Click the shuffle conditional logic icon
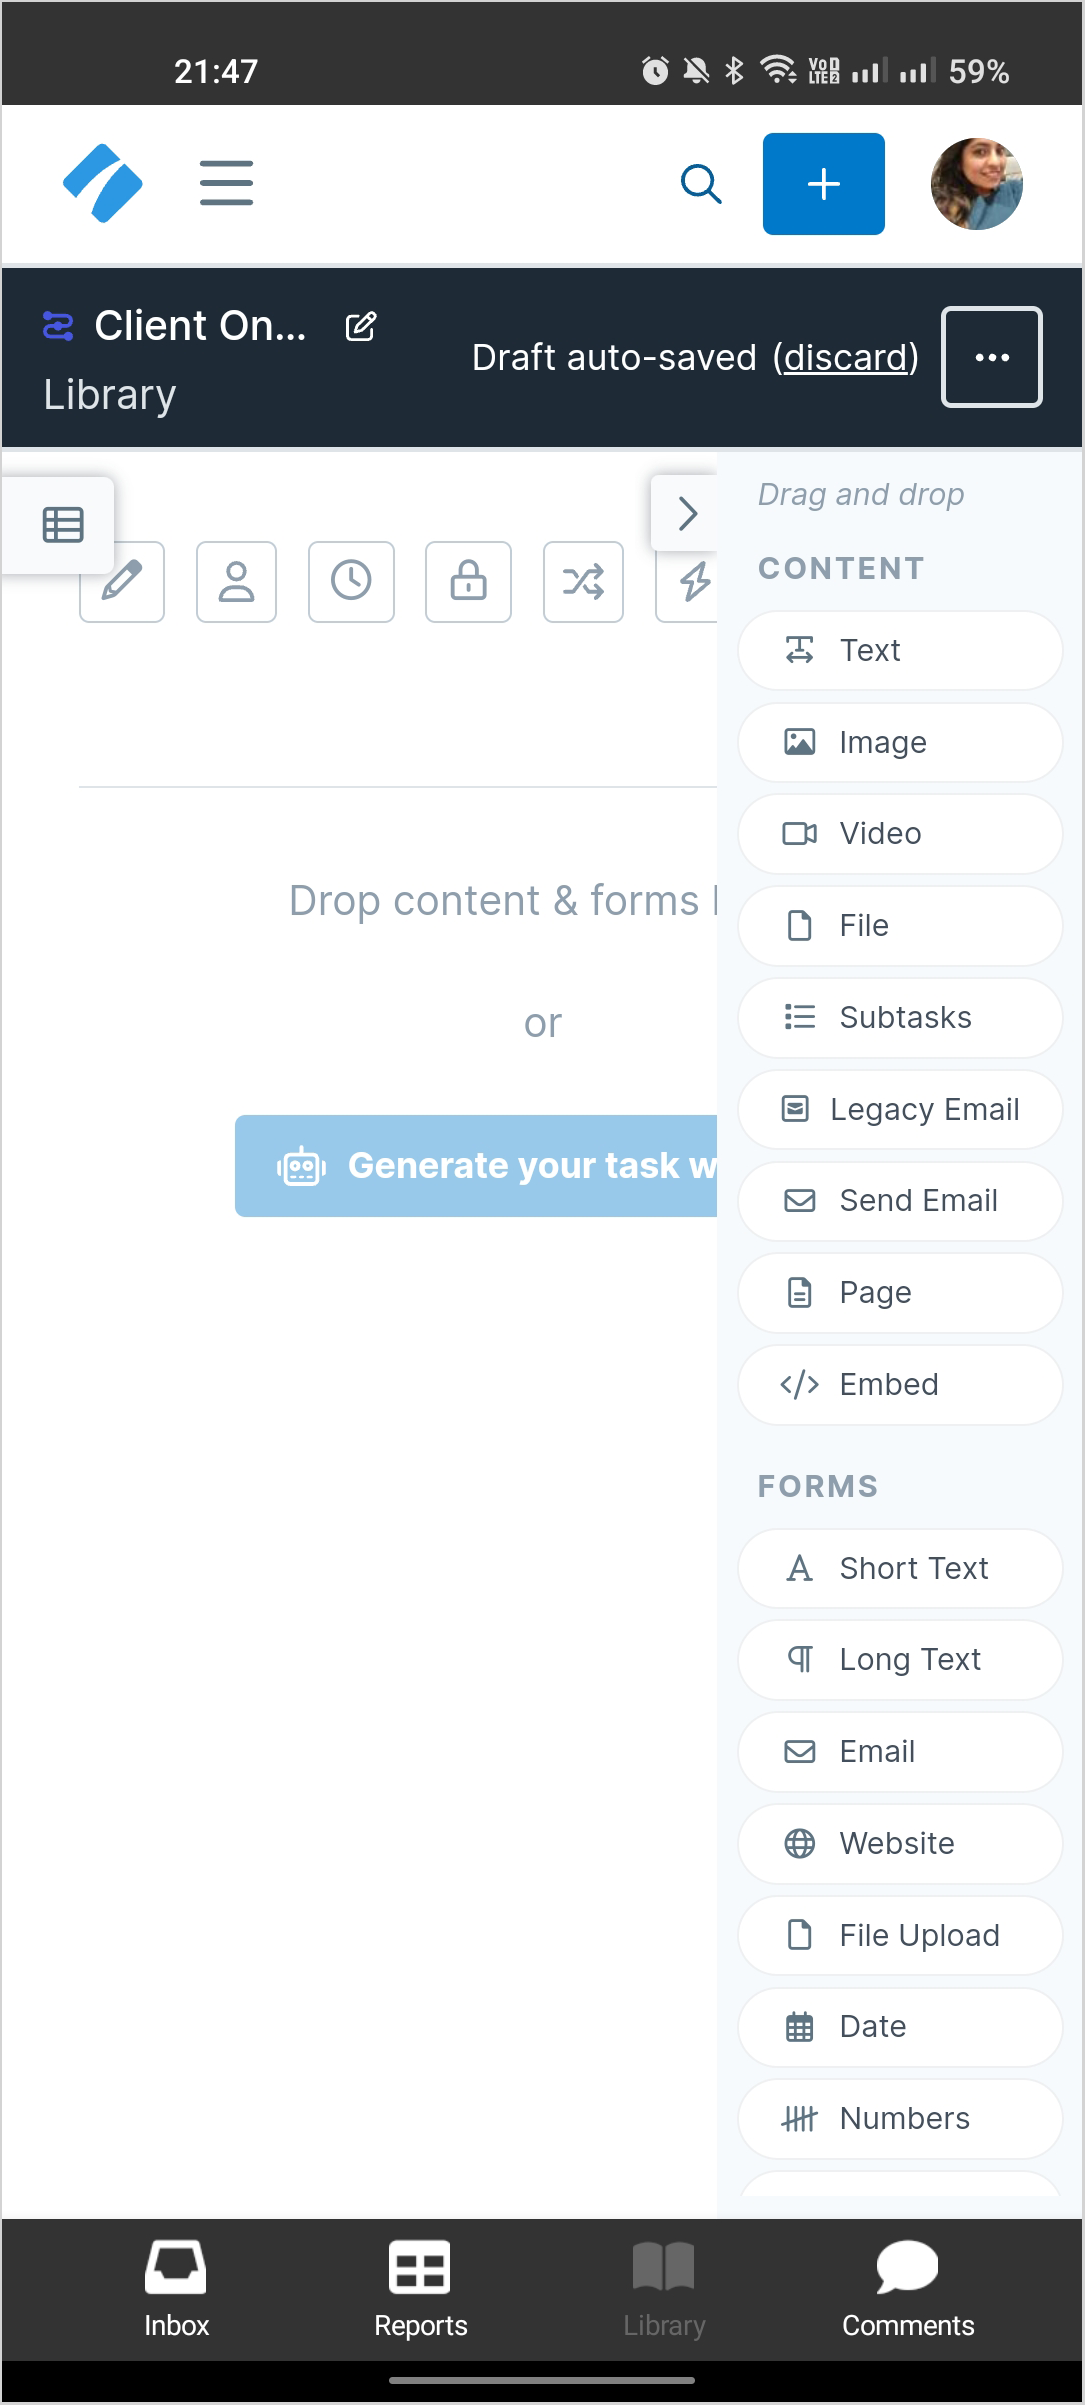 [x=583, y=582]
